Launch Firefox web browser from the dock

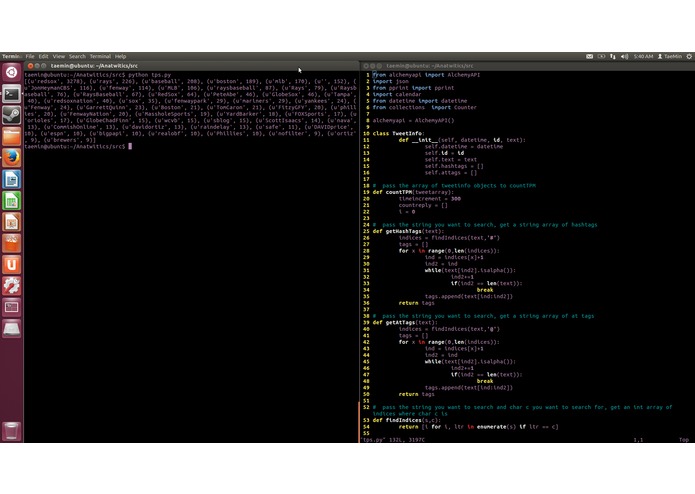(12, 158)
